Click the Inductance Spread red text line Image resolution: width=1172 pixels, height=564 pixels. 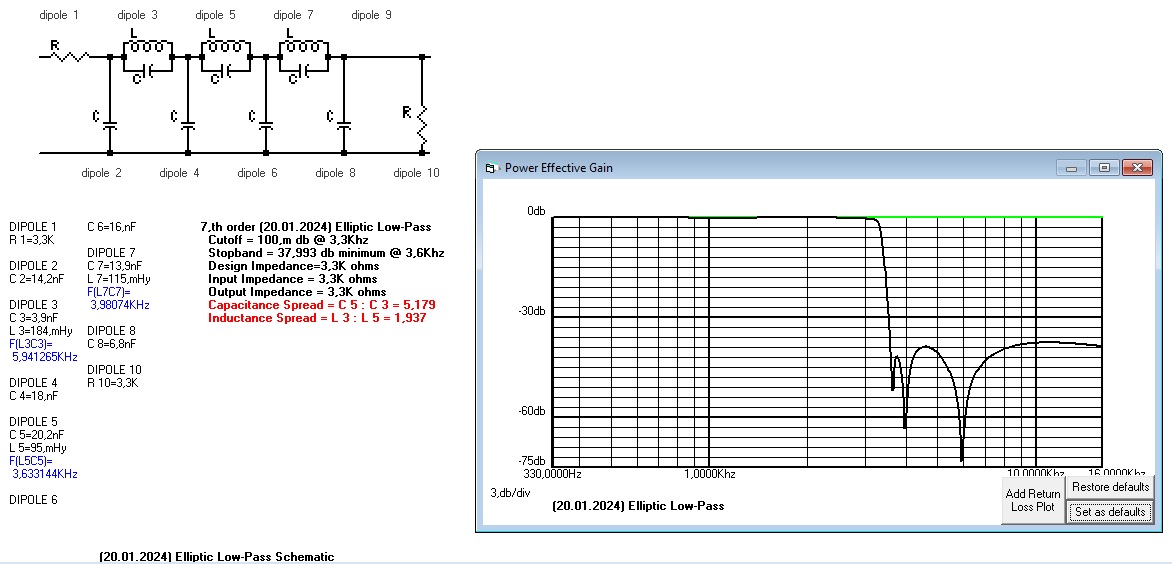click(316, 317)
